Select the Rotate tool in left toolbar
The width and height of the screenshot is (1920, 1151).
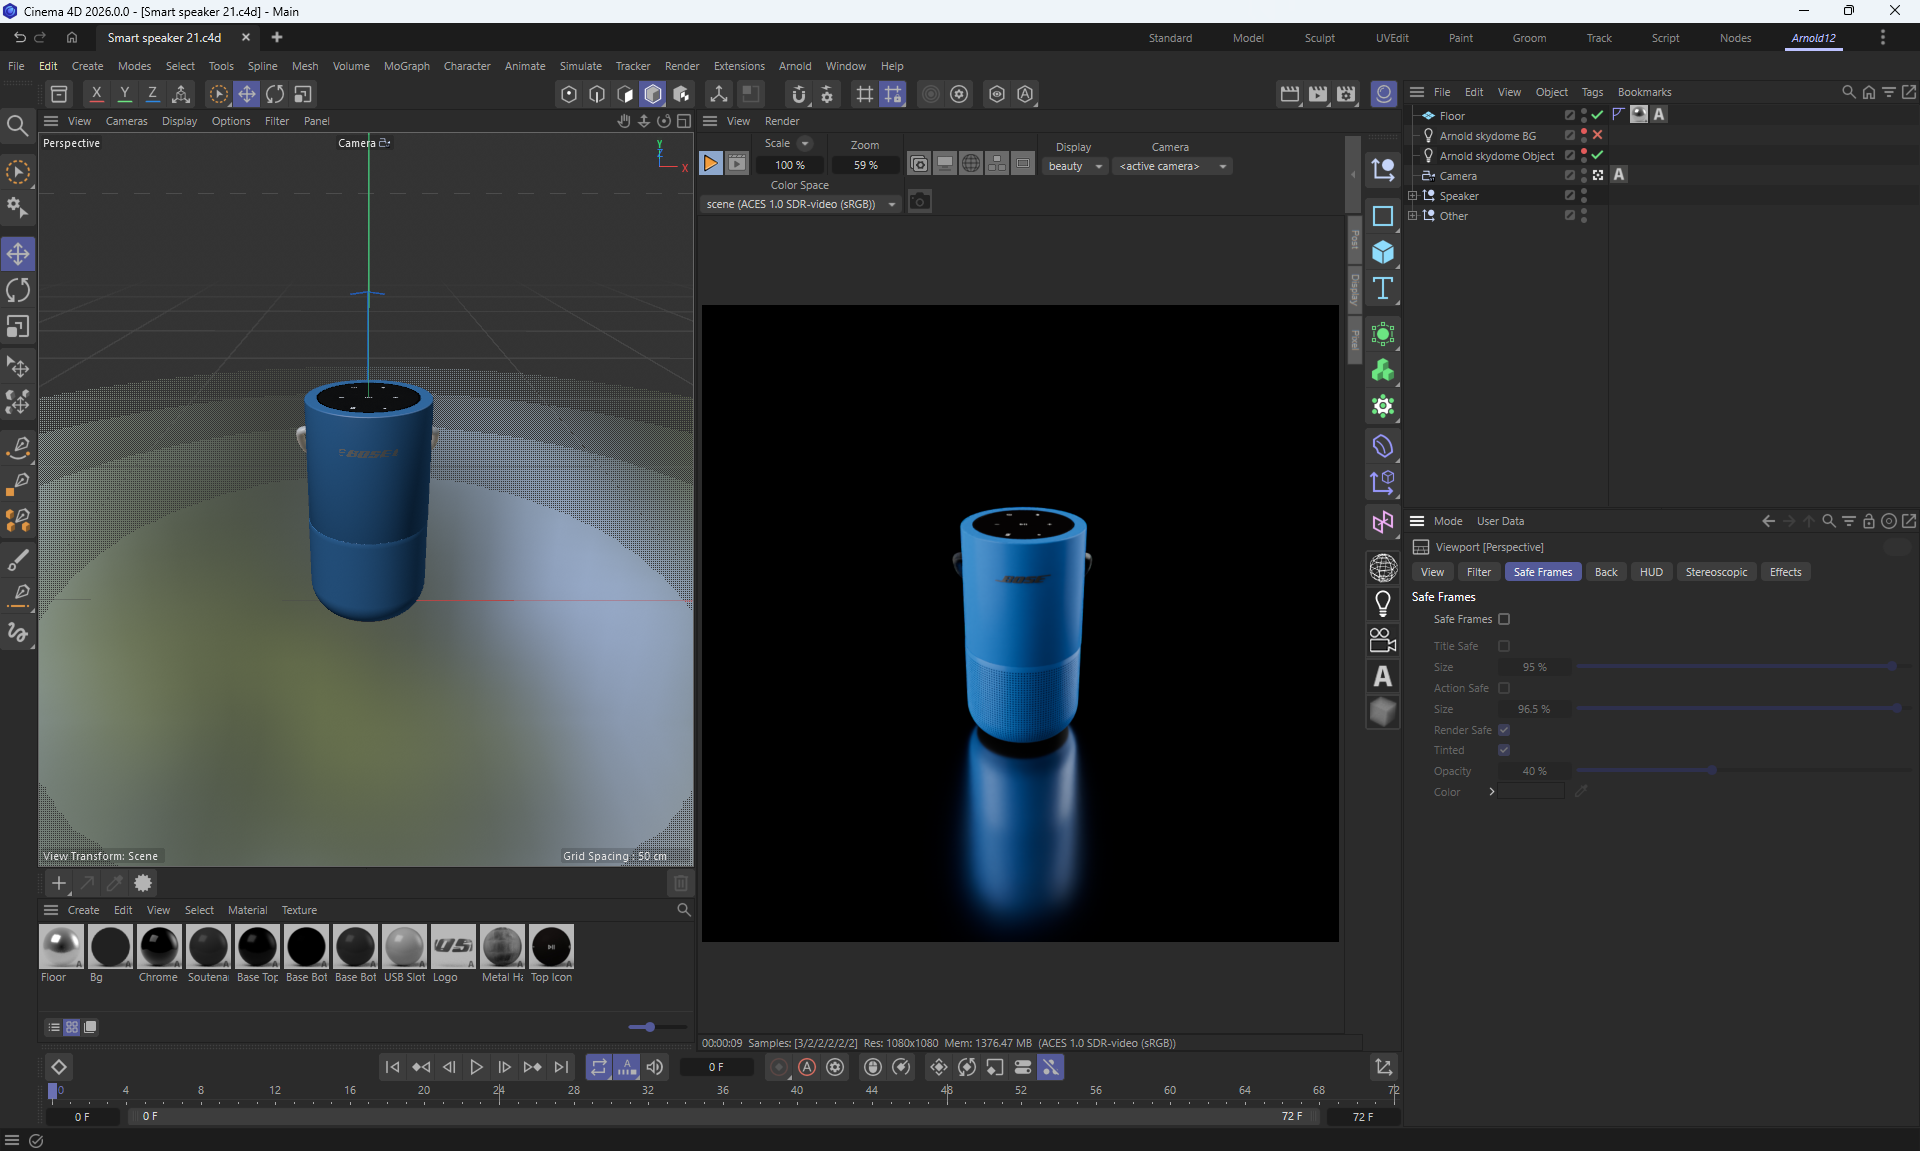click(18, 291)
